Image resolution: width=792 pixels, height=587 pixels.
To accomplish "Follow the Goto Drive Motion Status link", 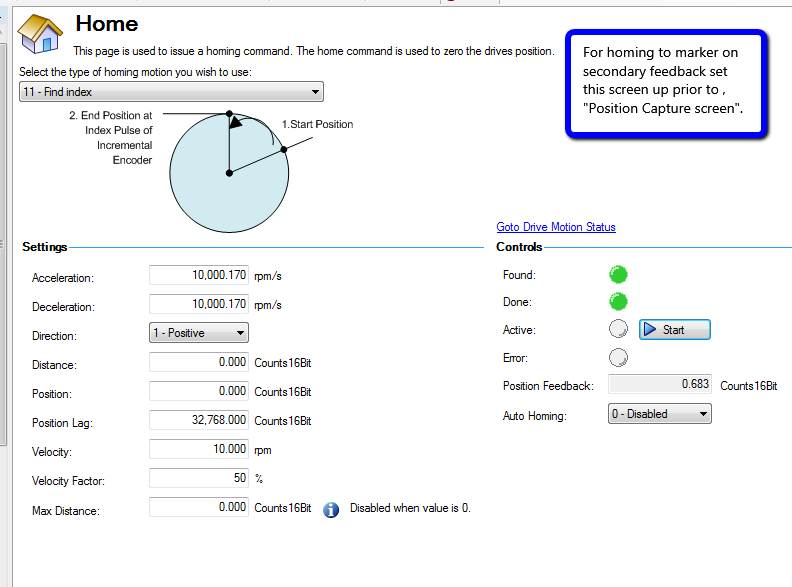I will pyautogui.click(x=556, y=227).
